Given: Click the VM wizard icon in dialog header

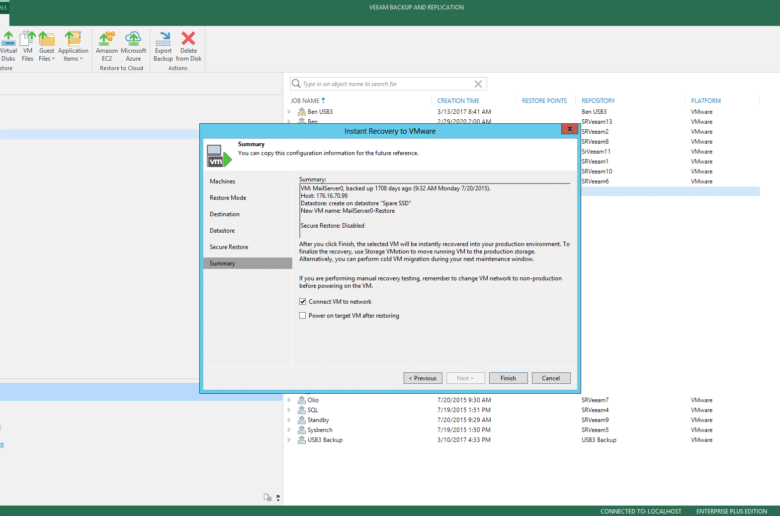Looking at the screenshot, I should [x=219, y=156].
